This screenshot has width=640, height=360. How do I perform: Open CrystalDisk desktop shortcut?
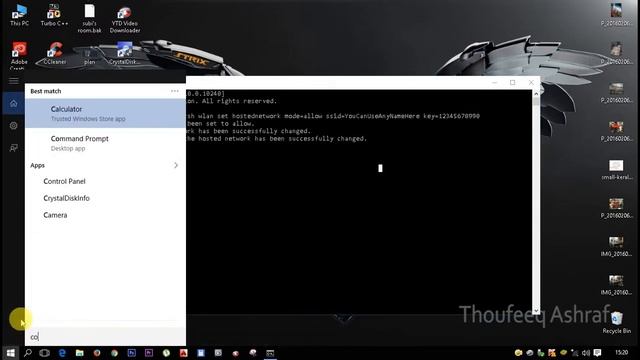[124, 54]
